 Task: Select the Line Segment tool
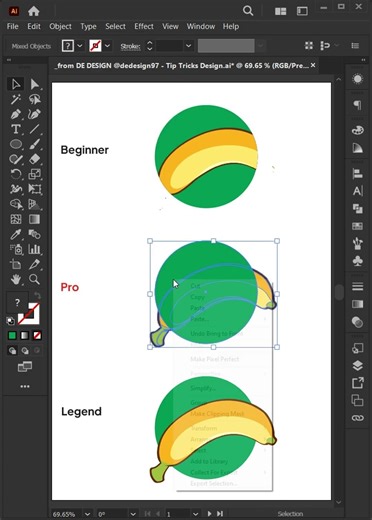(x=34, y=129)
